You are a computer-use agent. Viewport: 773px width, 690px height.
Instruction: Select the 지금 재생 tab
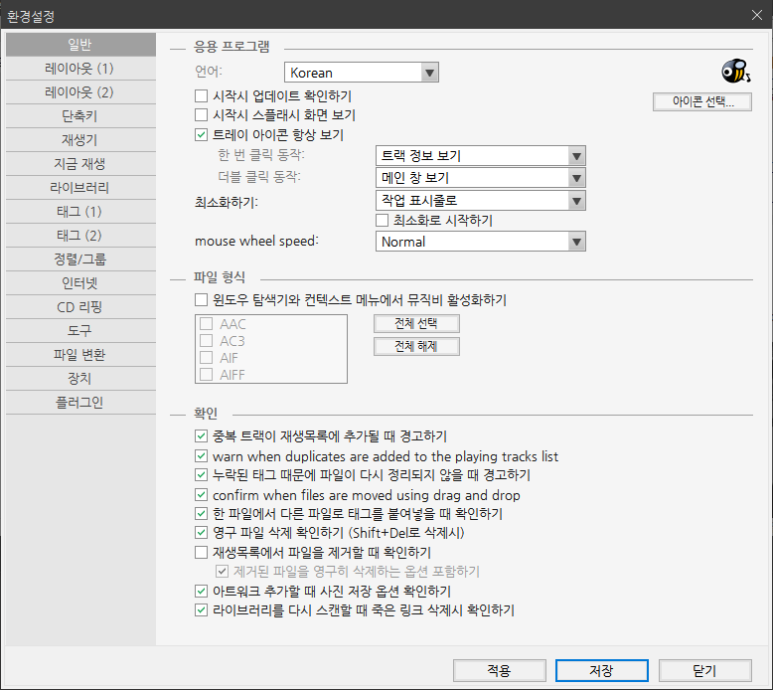(x=80, y=164)
